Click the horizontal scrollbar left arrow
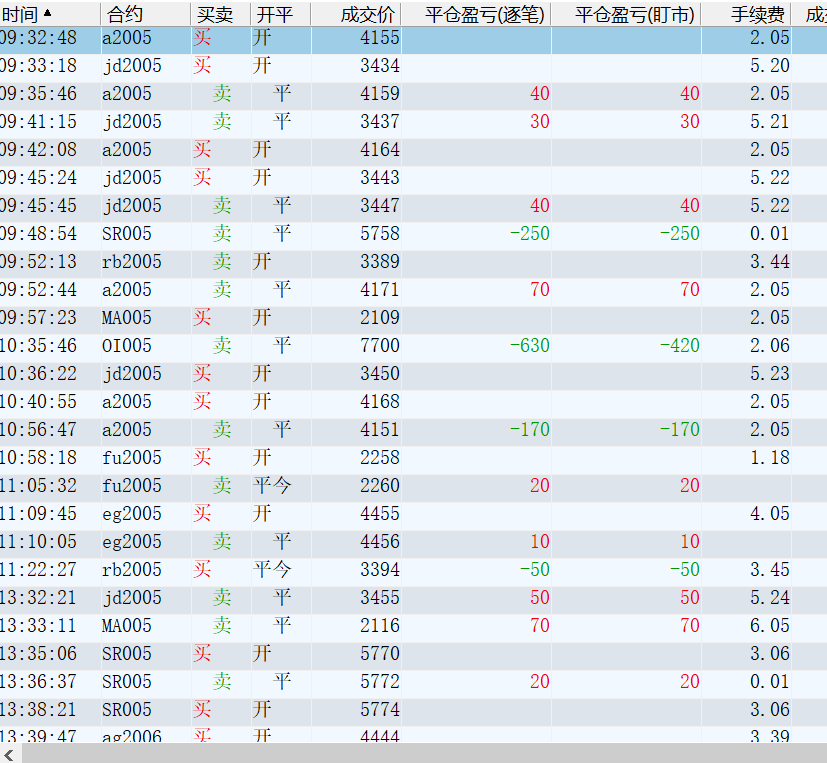This screenshot has height=763, width=827. (x=9, y=754)
